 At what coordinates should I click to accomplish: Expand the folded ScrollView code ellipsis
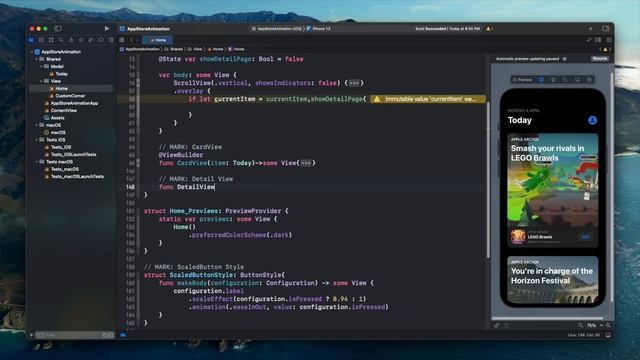coord(354,83)
